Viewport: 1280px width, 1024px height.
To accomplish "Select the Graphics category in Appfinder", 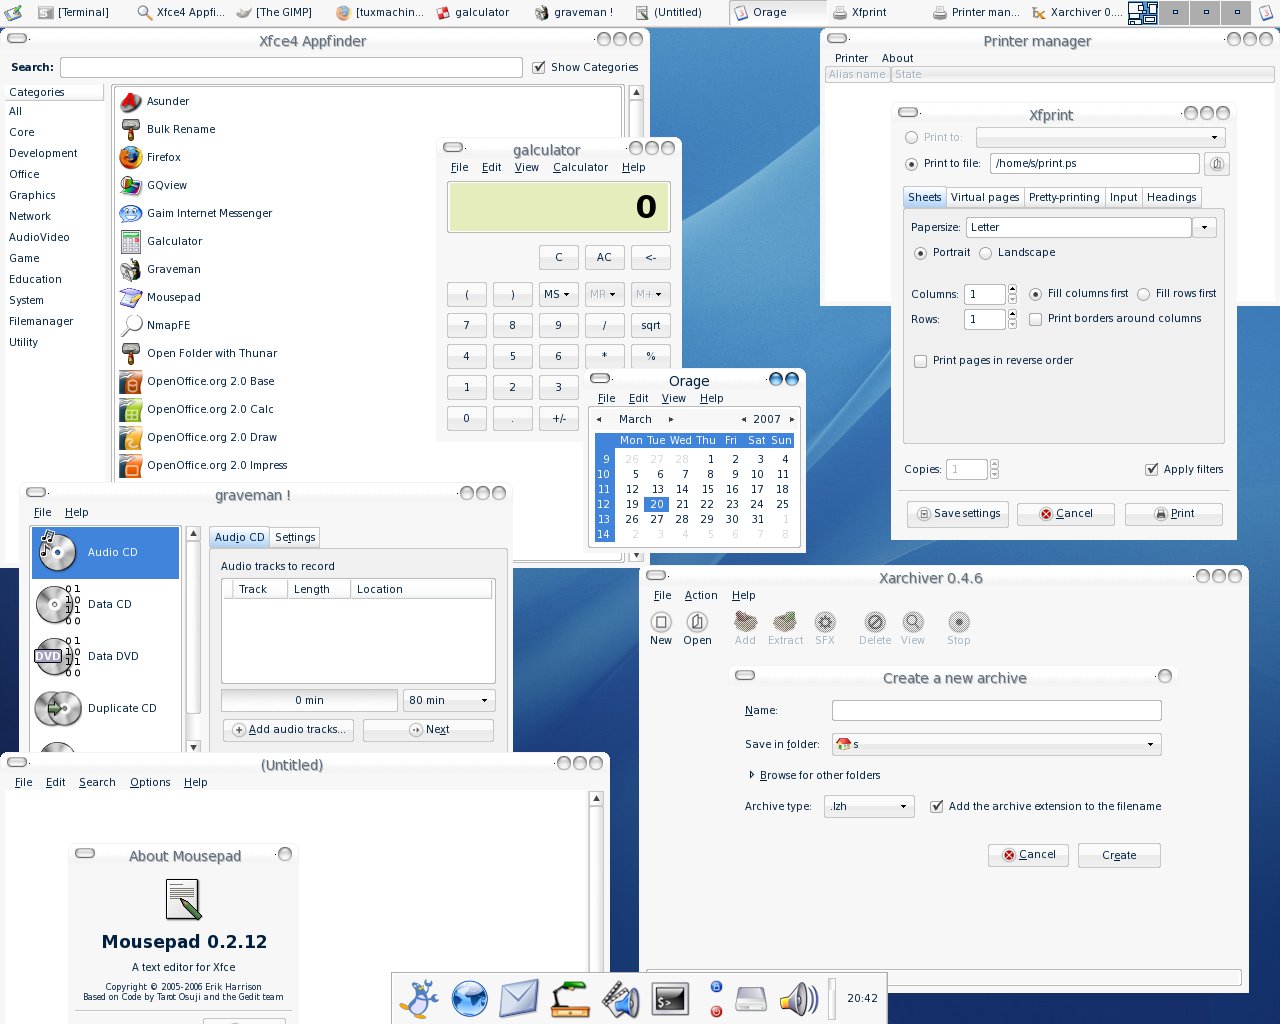I will pyautogui.click(x=32, y=195).
